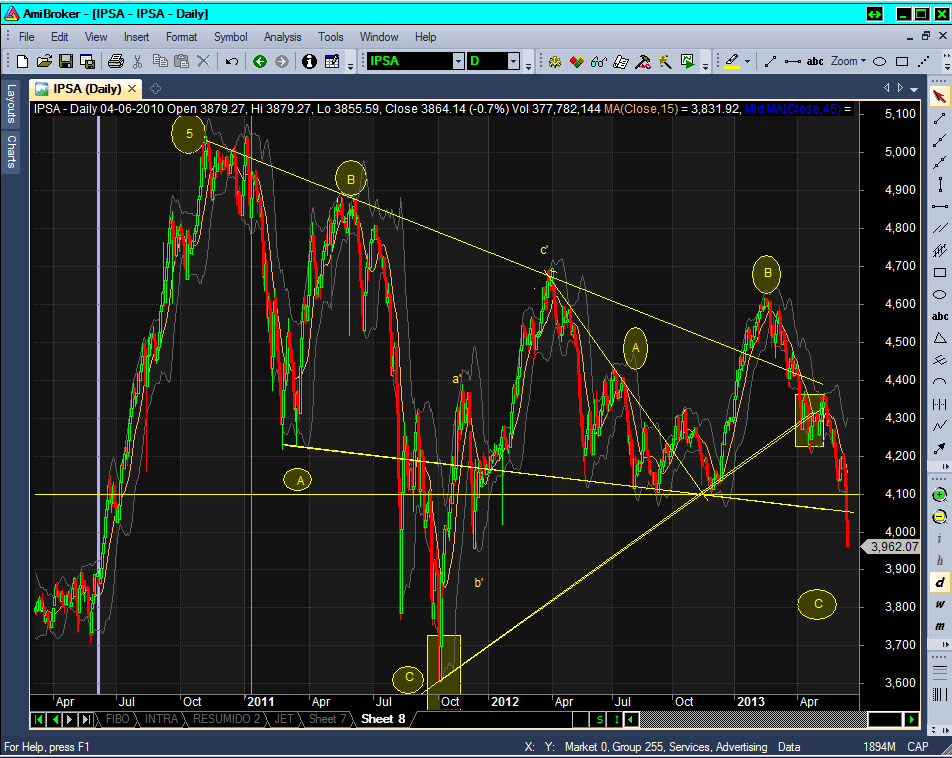This screenshot has width=952, height=758.
Task: Open the IPSA symbol dropdown
Action: (459, 61)
